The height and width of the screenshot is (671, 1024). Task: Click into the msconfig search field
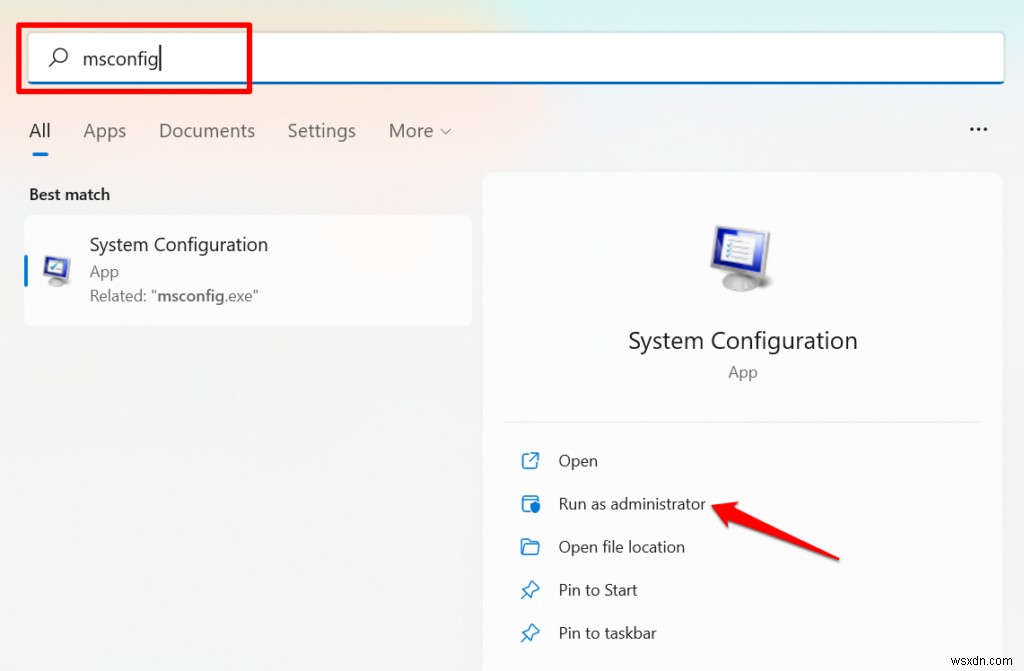click(x=515, y=58)
